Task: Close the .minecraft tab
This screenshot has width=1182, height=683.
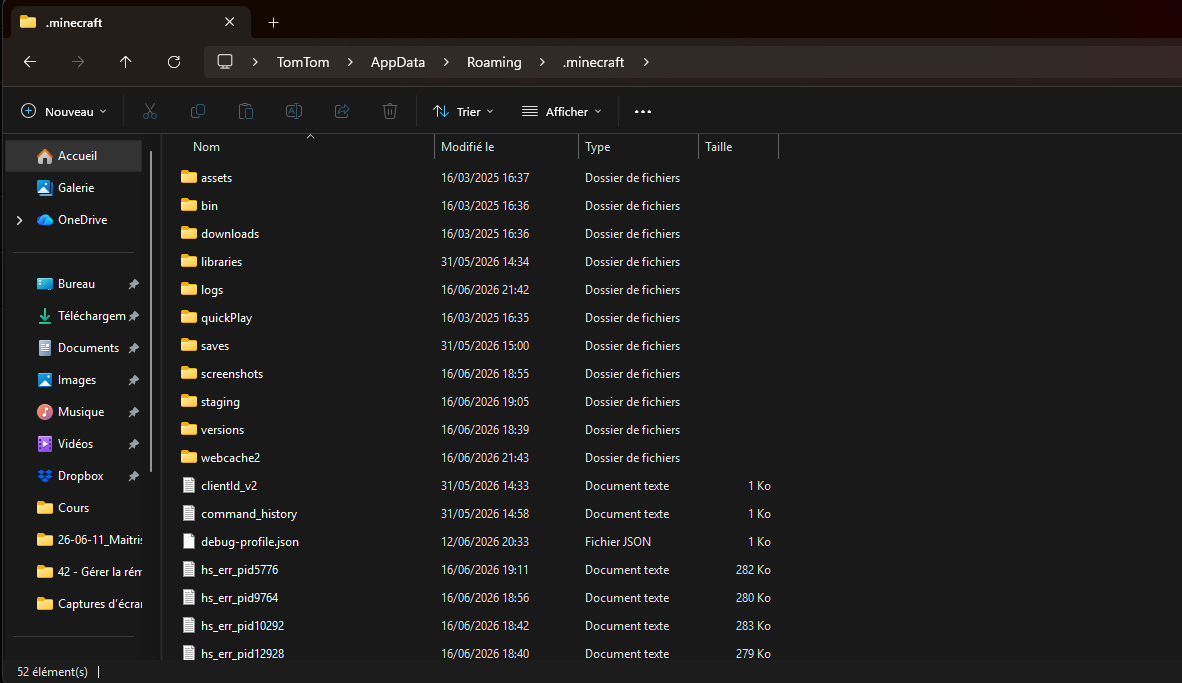Action: pyautogui.click(x=230, y=22)
